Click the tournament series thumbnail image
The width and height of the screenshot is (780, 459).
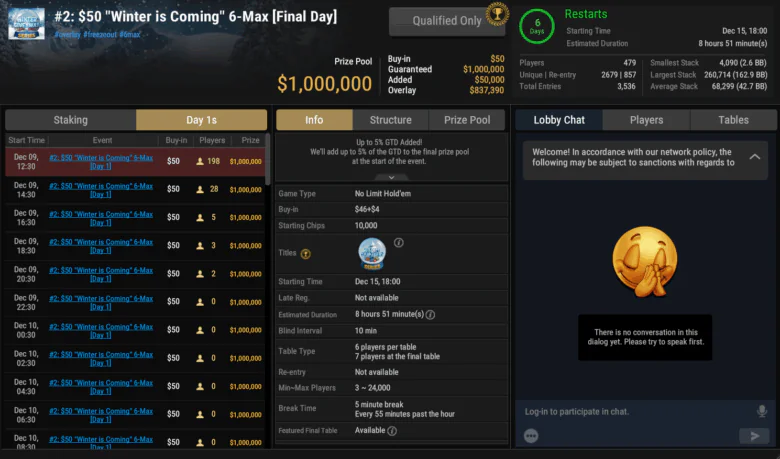pyautogui.click(x=26, y=23)
